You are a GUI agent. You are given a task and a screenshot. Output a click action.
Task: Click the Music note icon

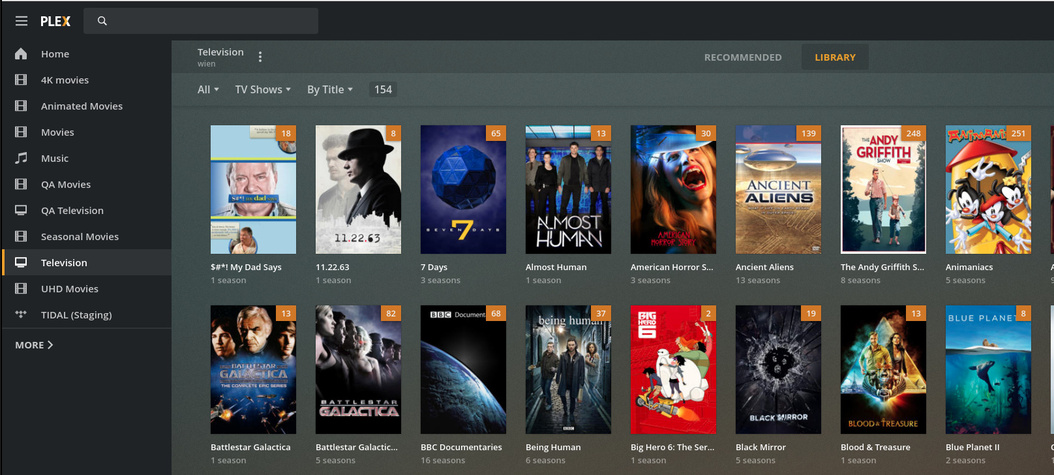(21, 159)
